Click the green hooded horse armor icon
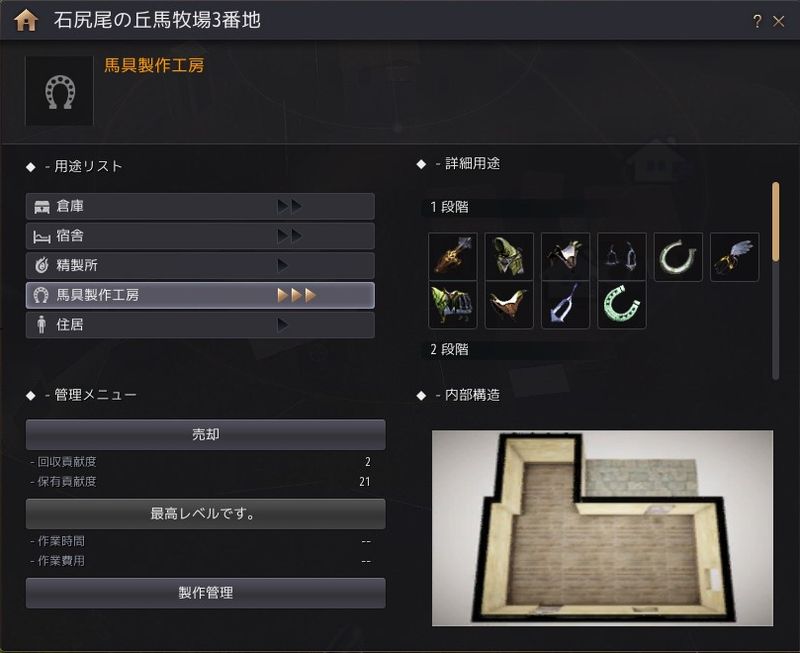Viewport: 800px width, 653px height. [509, 257]
